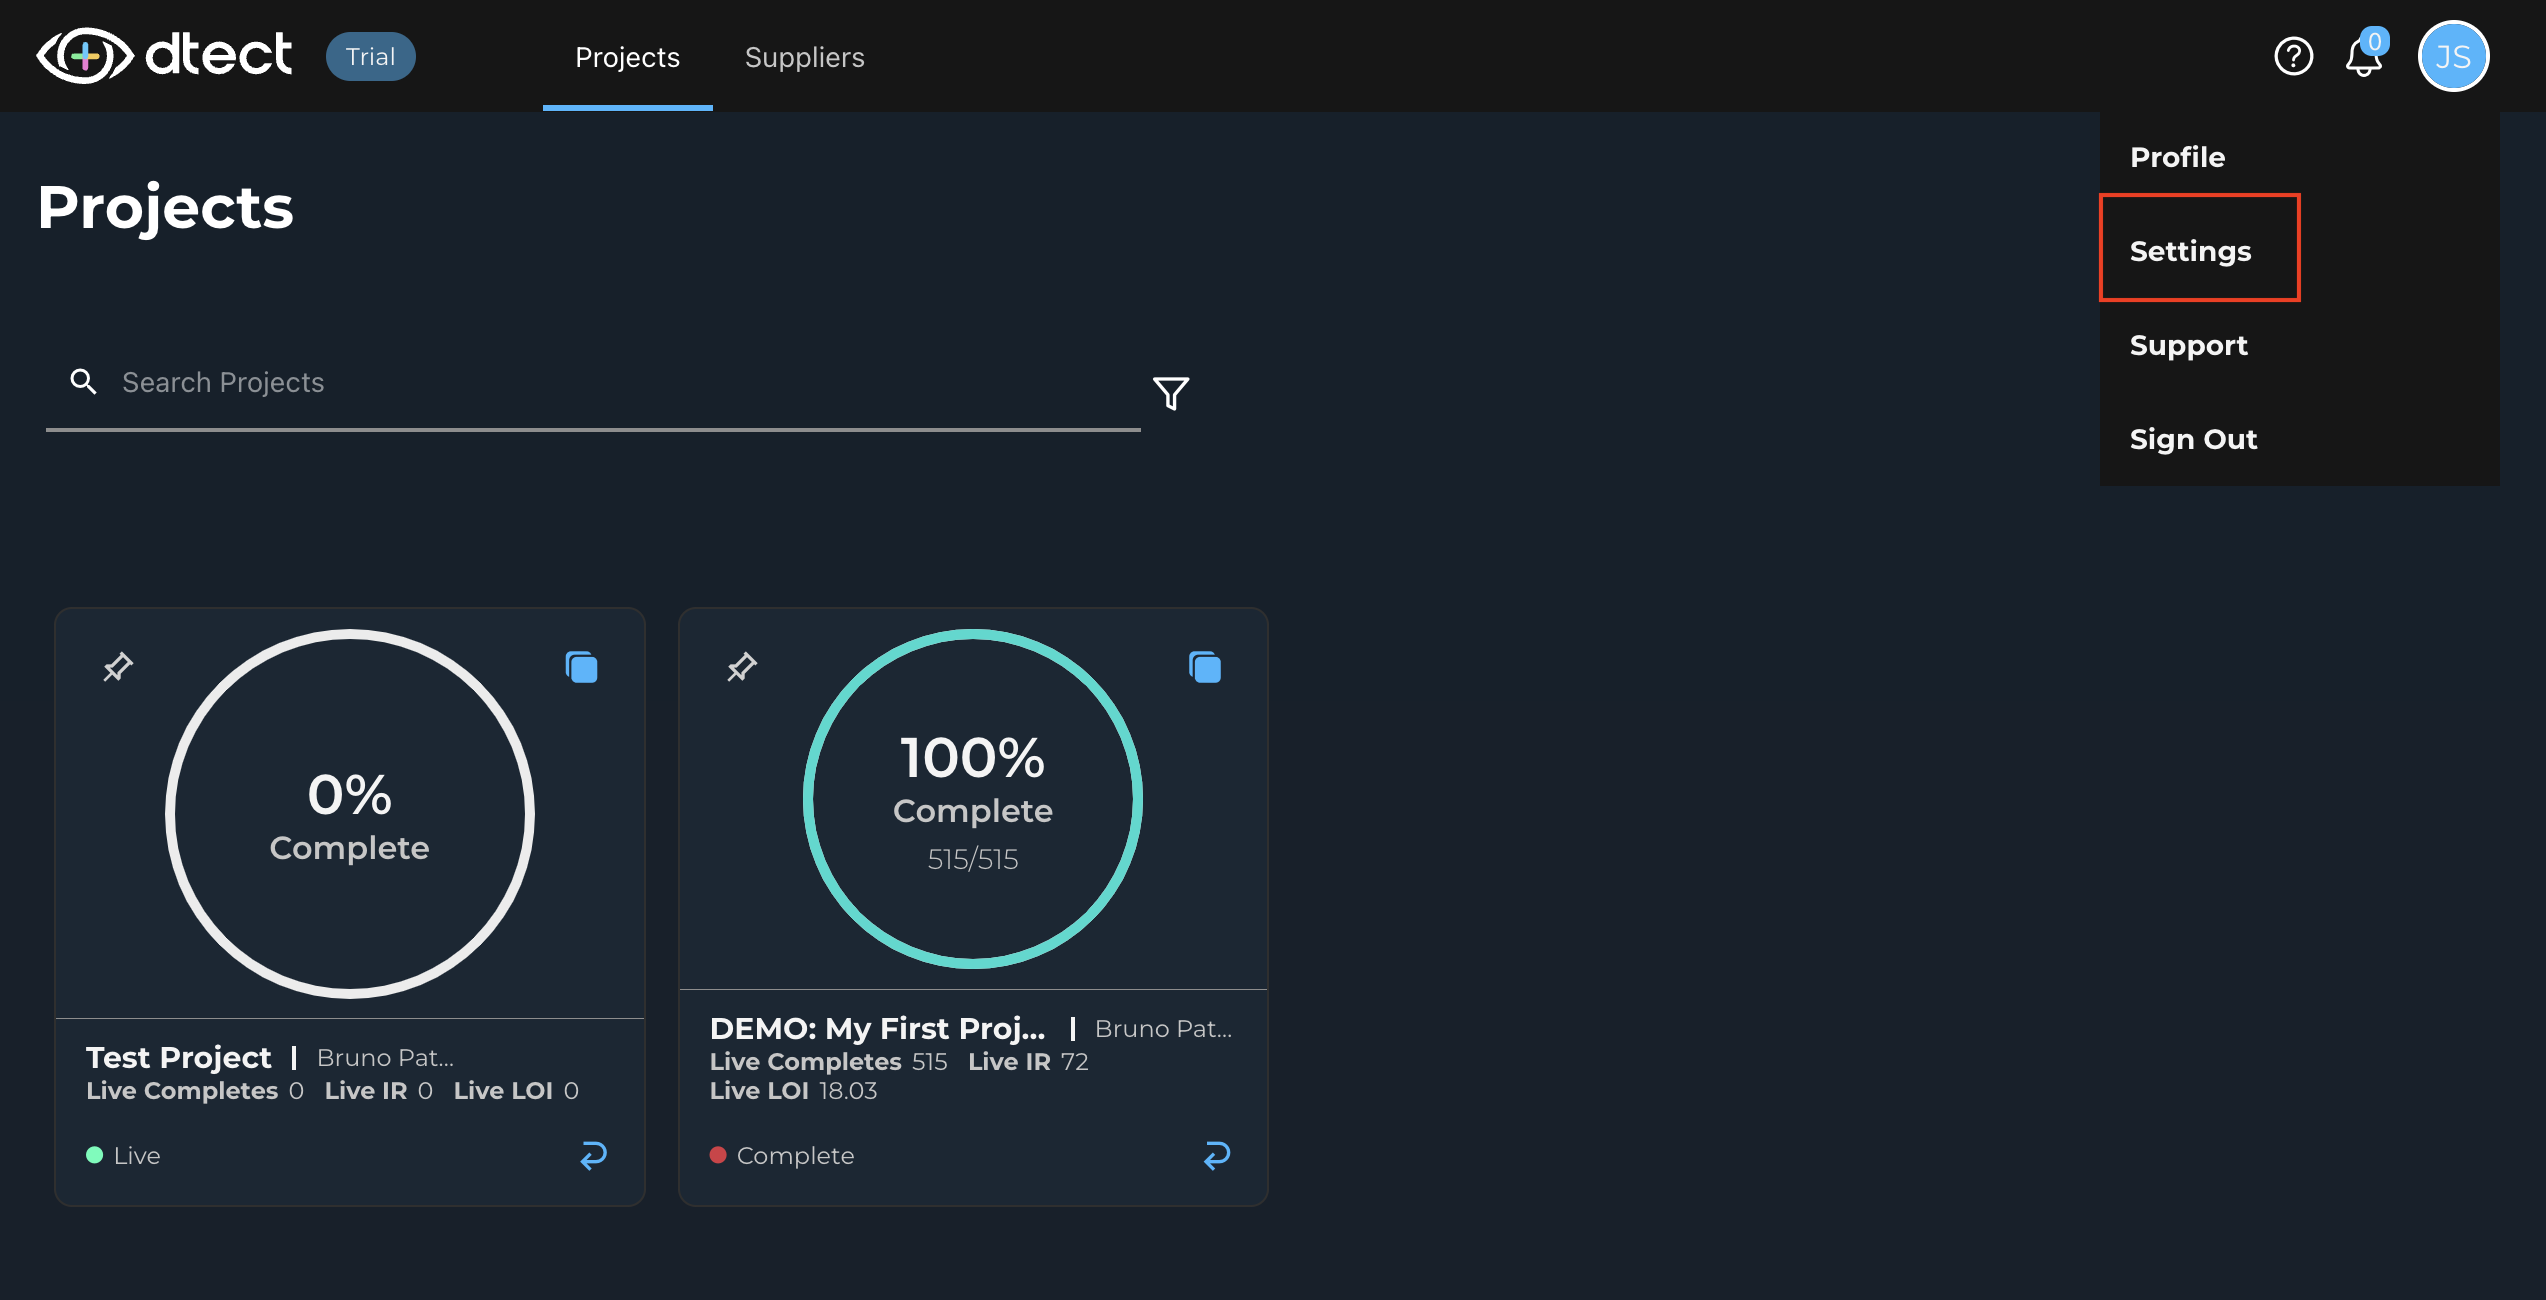The width and height of the screenshot is (2546, 1300).
Task: Choose Support from the user menu
Action: pyautogui.click(x=2188, y=345)
